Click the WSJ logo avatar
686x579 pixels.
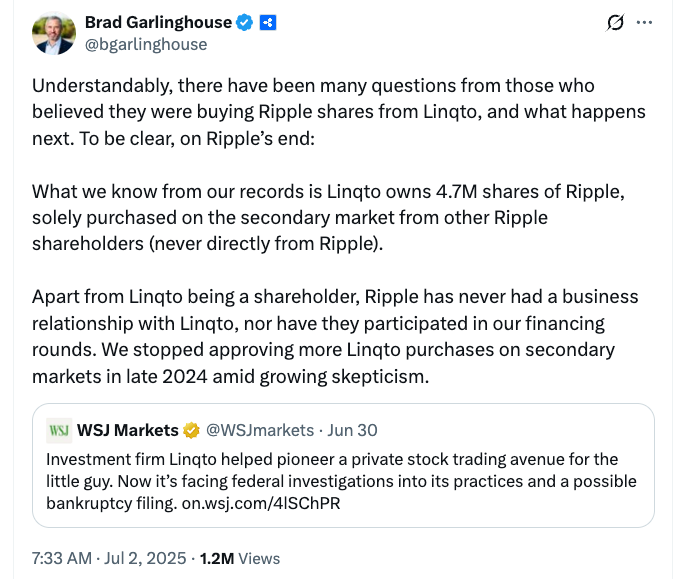point(59,430)
